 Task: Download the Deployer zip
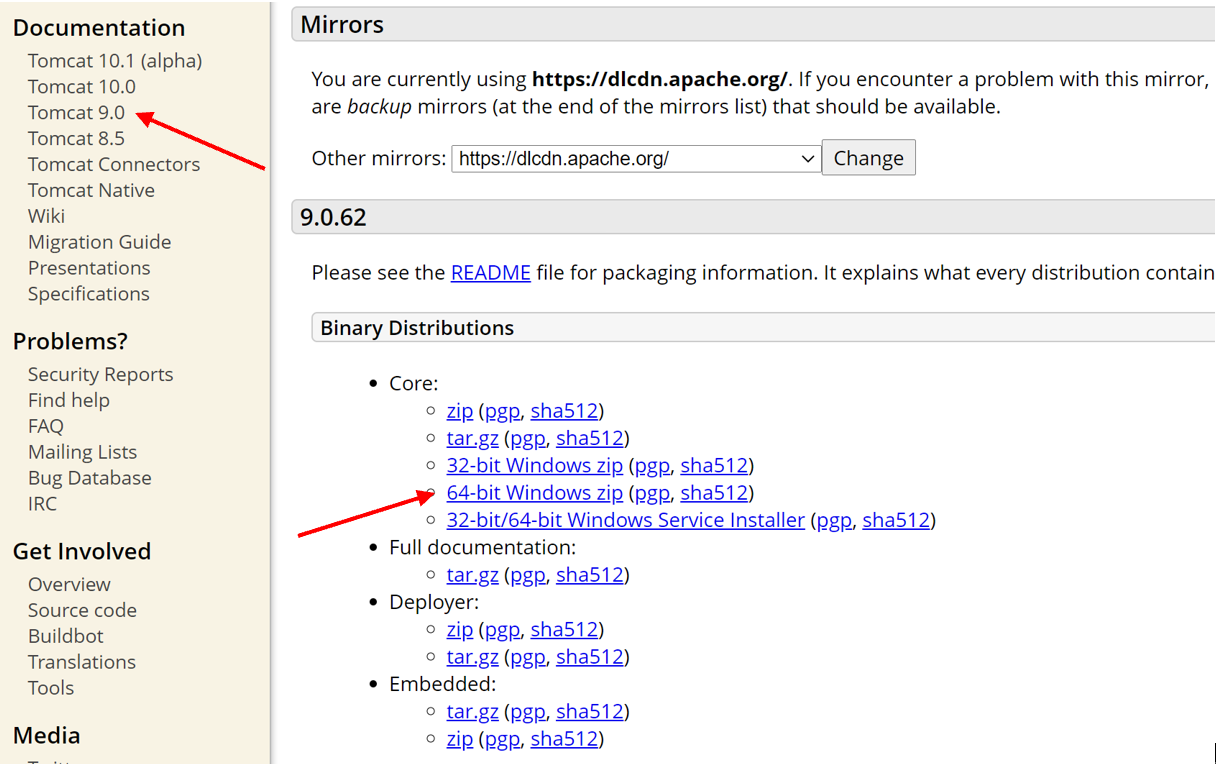(460, 630)
